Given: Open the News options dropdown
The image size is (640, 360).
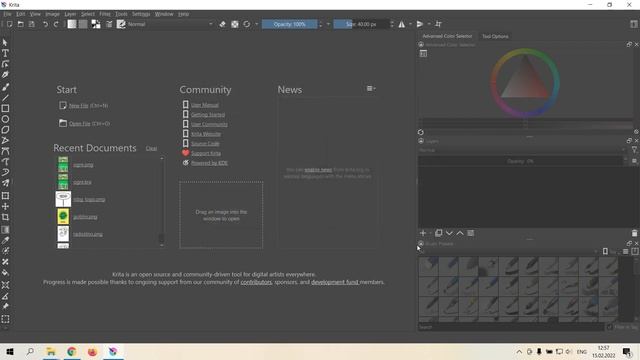Looking at the screenshot, I should (371, 89).
